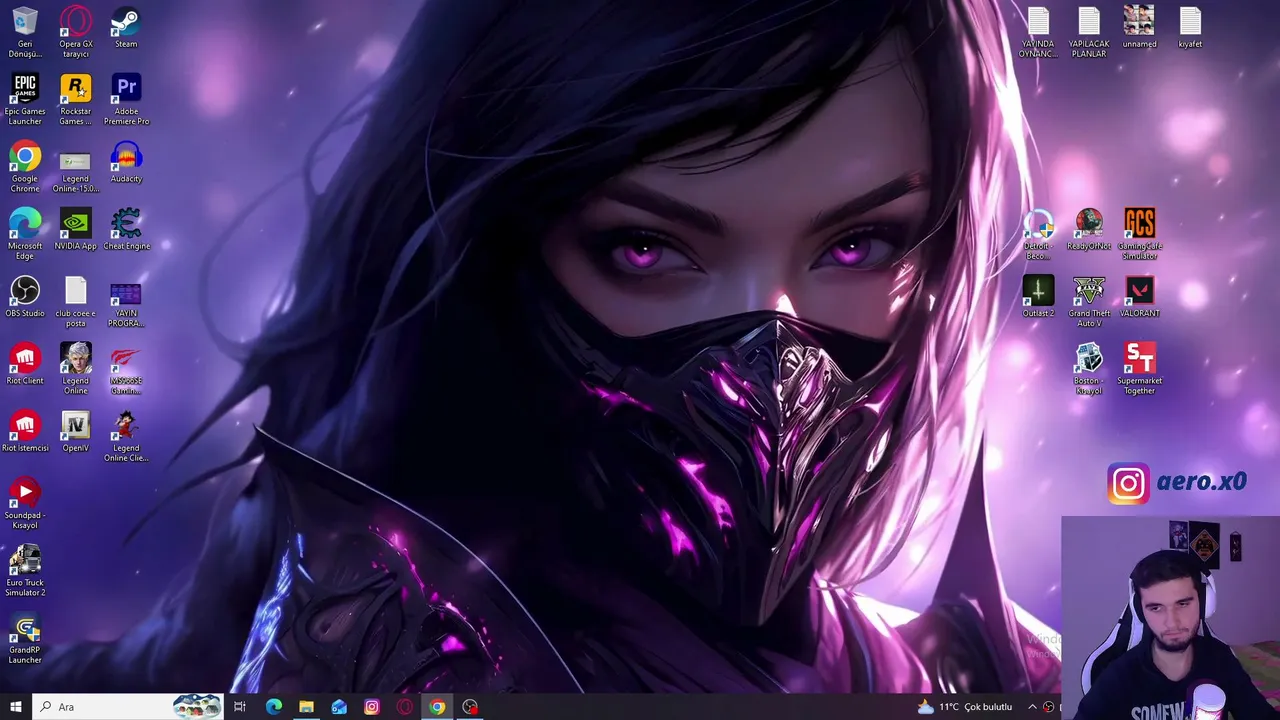Select the VALORANT desktop shortcut
The height and width of the screenshot is (720, 1280).
[x=1139, y=297]
